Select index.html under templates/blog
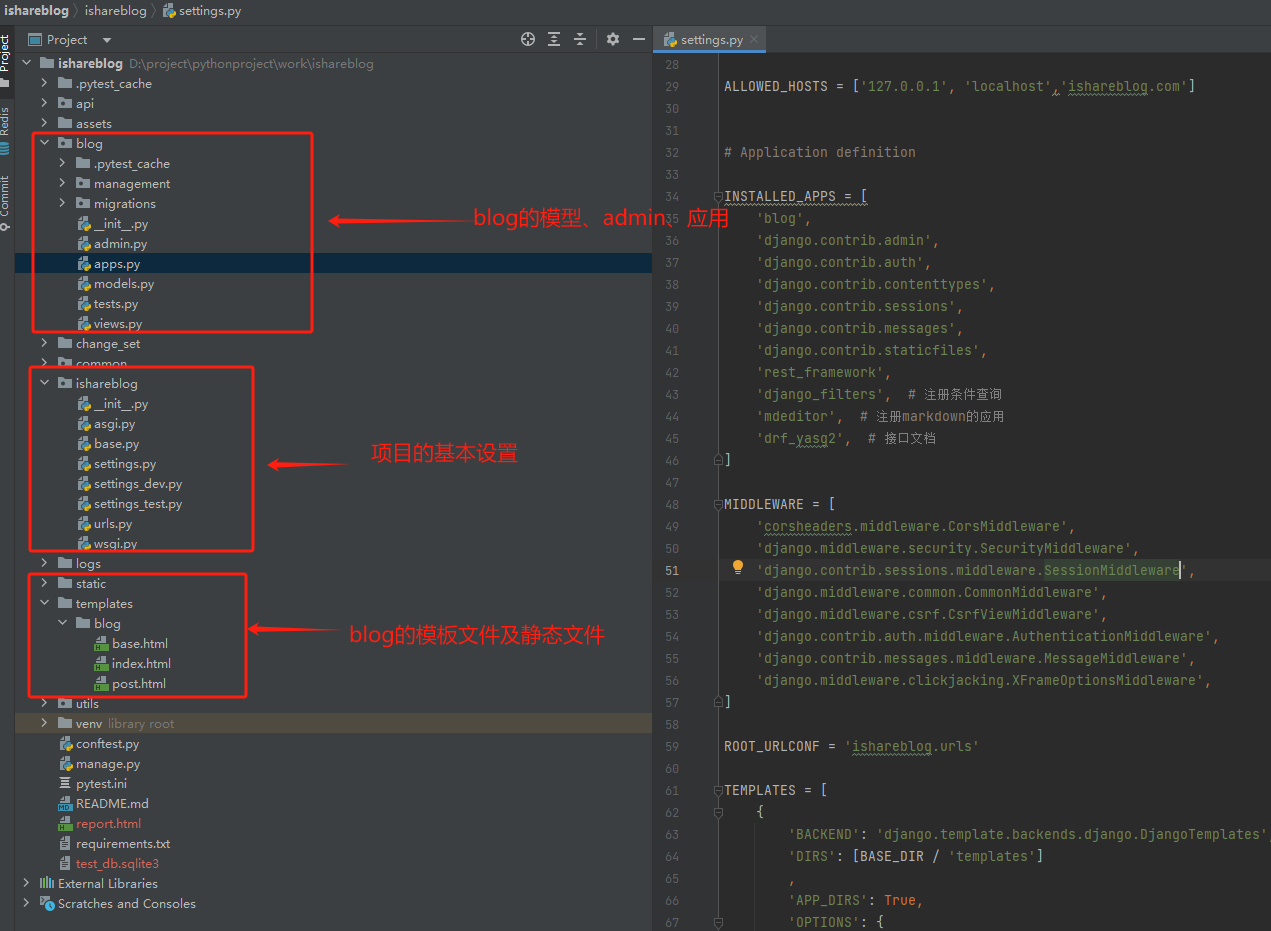 141,664
